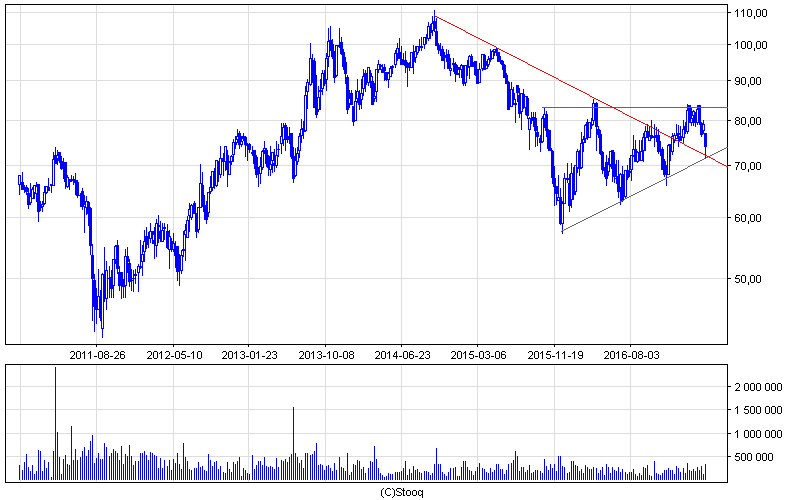Select the 2013-01-23 date label
The height and width of the screenshot is (500, 800).
pos(249,355)
